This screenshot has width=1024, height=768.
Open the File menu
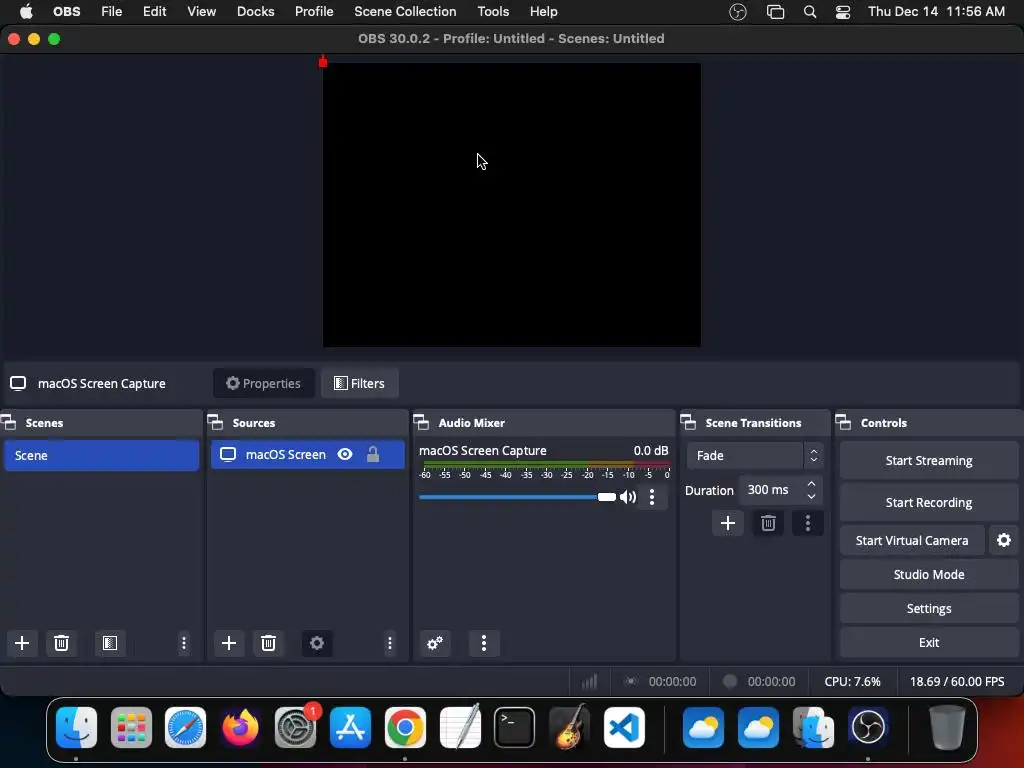click(x=112, y=12)
